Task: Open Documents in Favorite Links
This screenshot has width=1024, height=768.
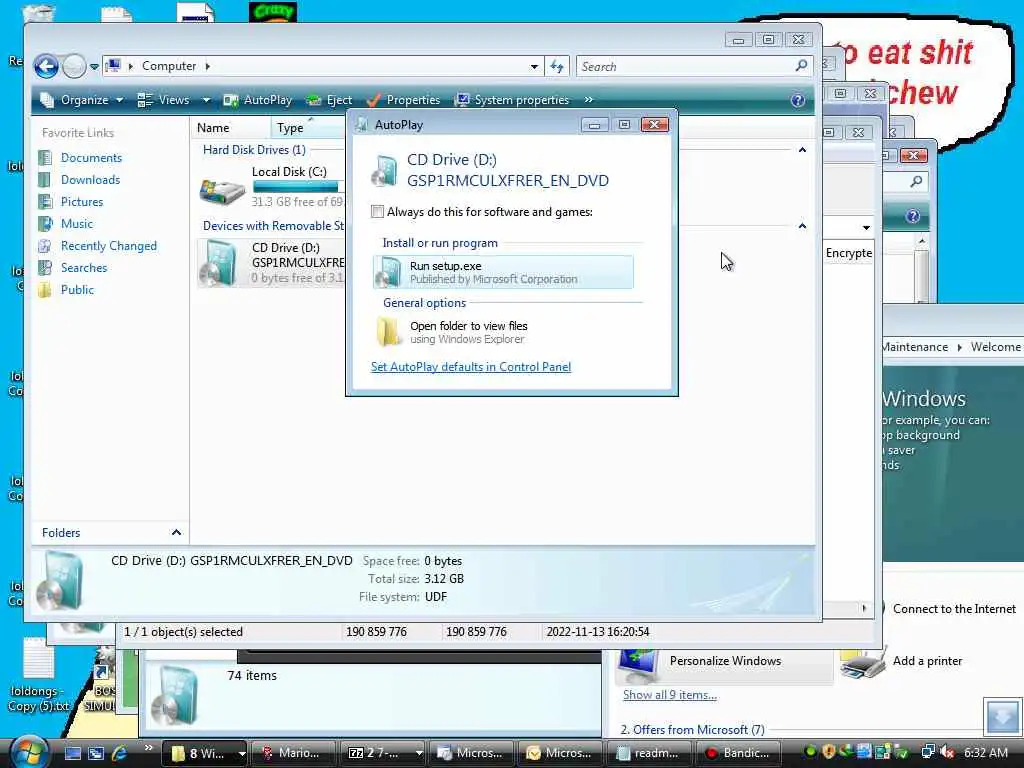Action: tap(91, 157)
